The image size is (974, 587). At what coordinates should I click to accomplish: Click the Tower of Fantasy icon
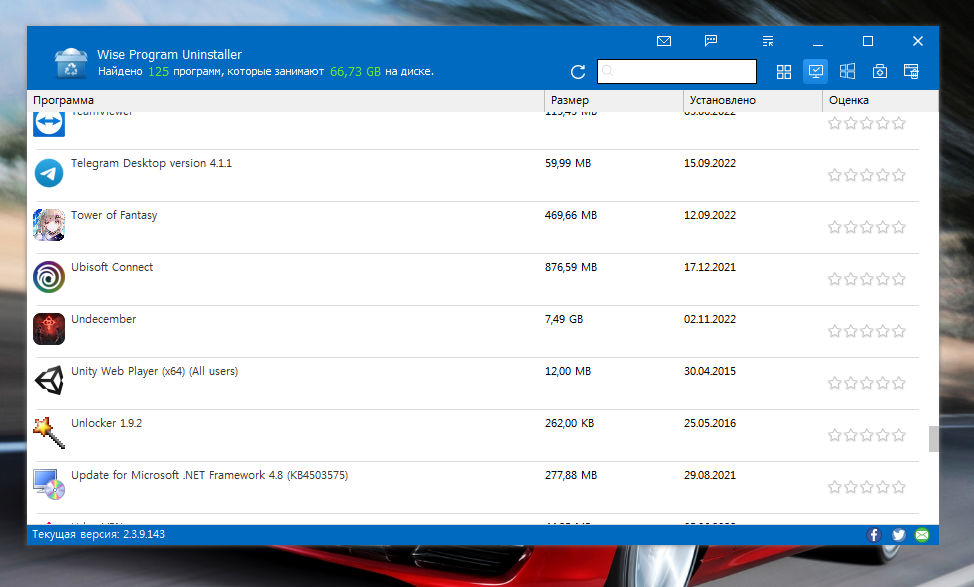coord(49,225)
